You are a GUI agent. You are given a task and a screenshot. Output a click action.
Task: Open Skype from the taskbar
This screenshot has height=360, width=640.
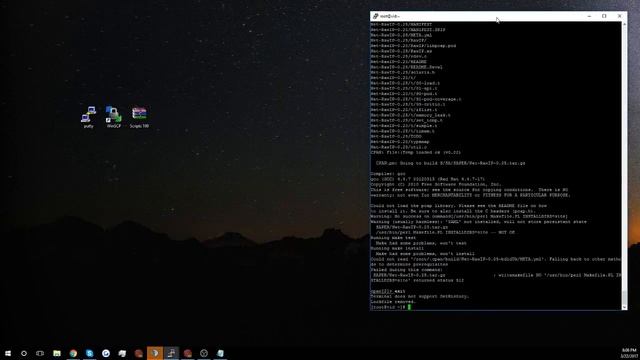pos(89,353)
